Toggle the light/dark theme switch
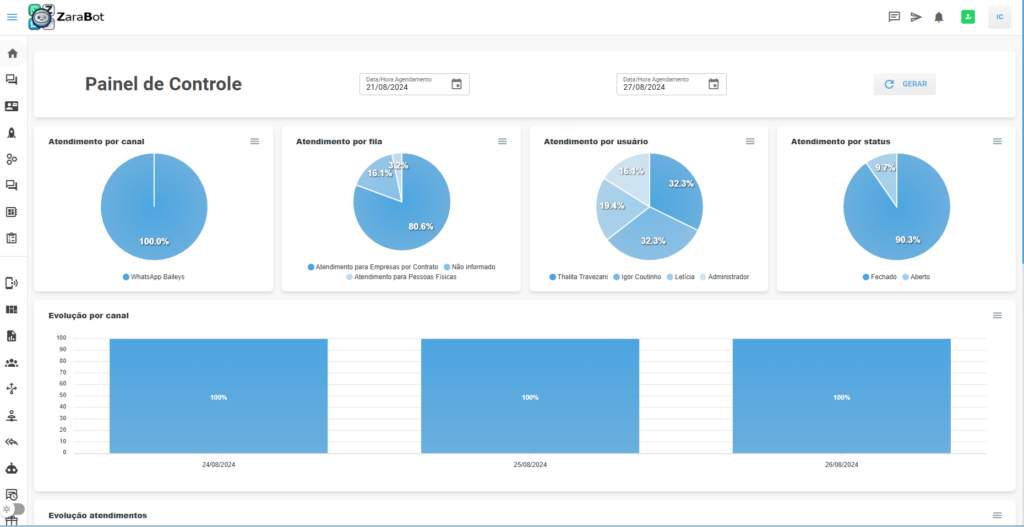The image size is (1024, 527). click(x=14, y=509)
